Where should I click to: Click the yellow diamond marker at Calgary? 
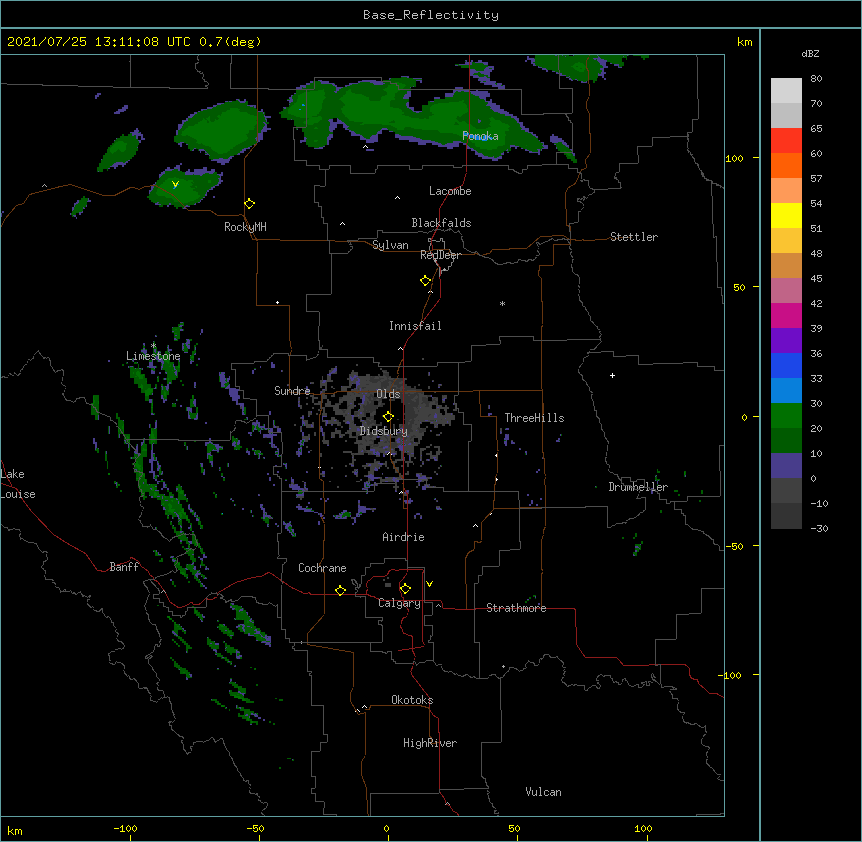[405, 589]
